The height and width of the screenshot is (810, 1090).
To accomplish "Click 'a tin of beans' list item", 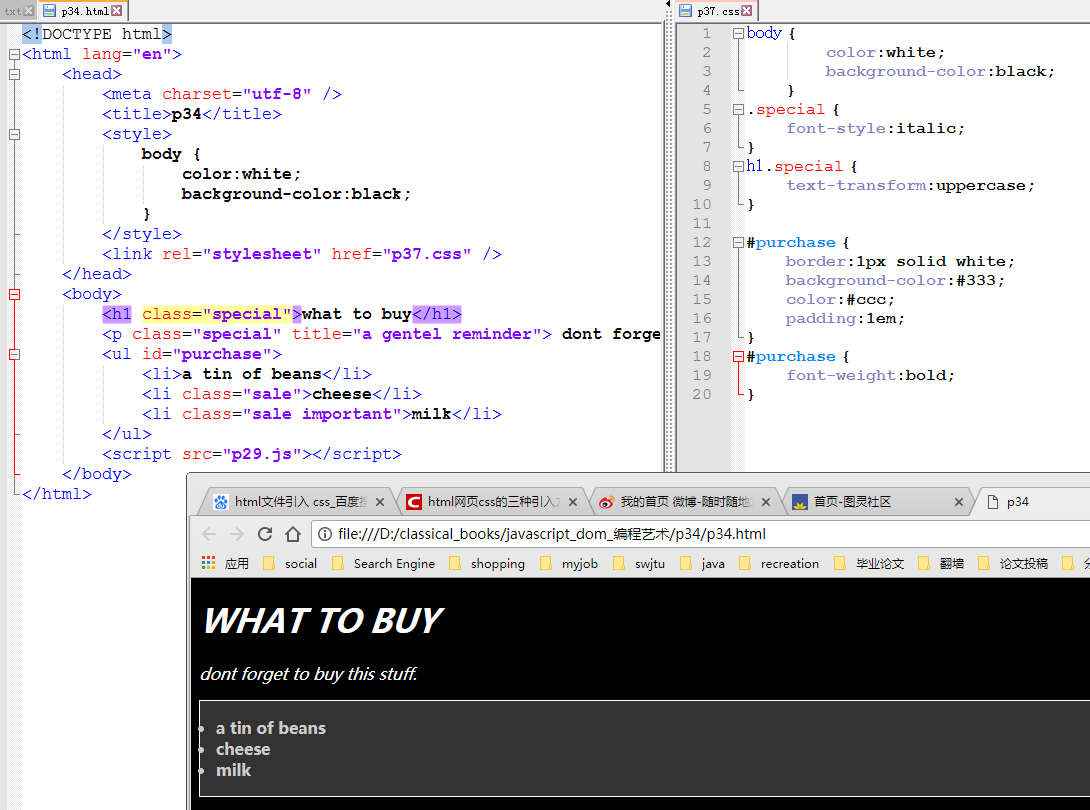I will (x=270, y=728).
